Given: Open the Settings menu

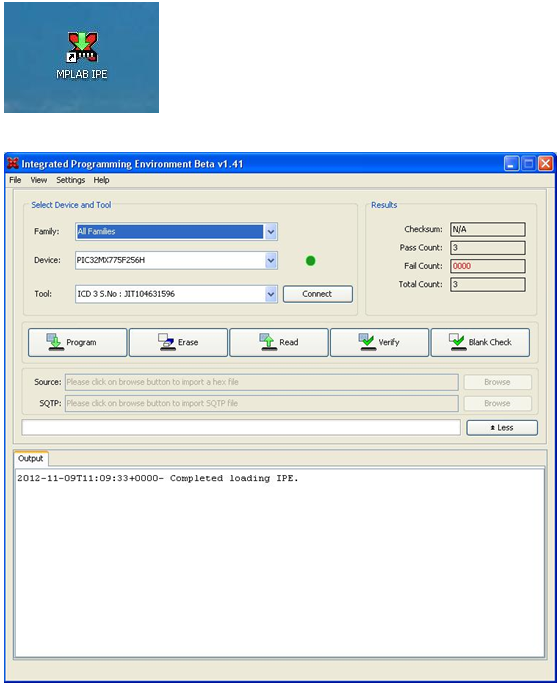Looking at the screenshot, I should [70, 180].
